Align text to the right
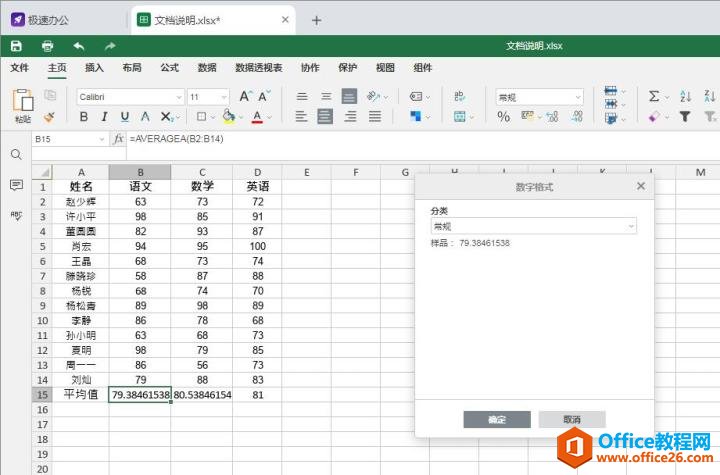 click(350, 117)
